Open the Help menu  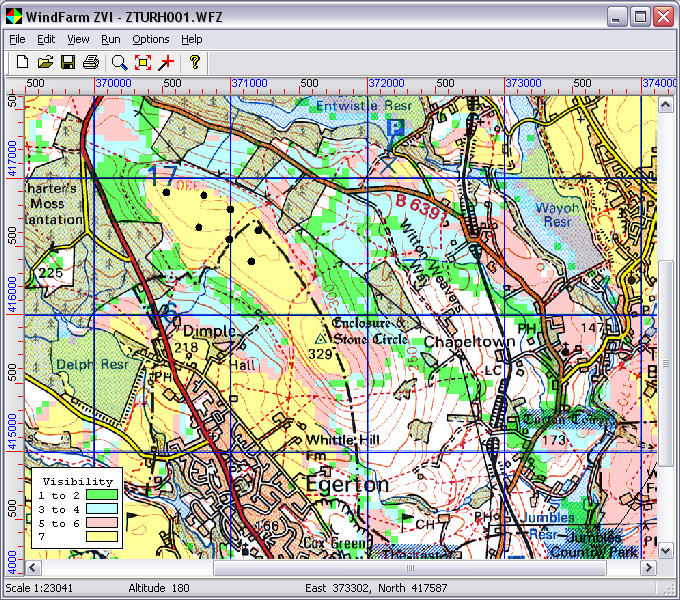tap(192, 39)
